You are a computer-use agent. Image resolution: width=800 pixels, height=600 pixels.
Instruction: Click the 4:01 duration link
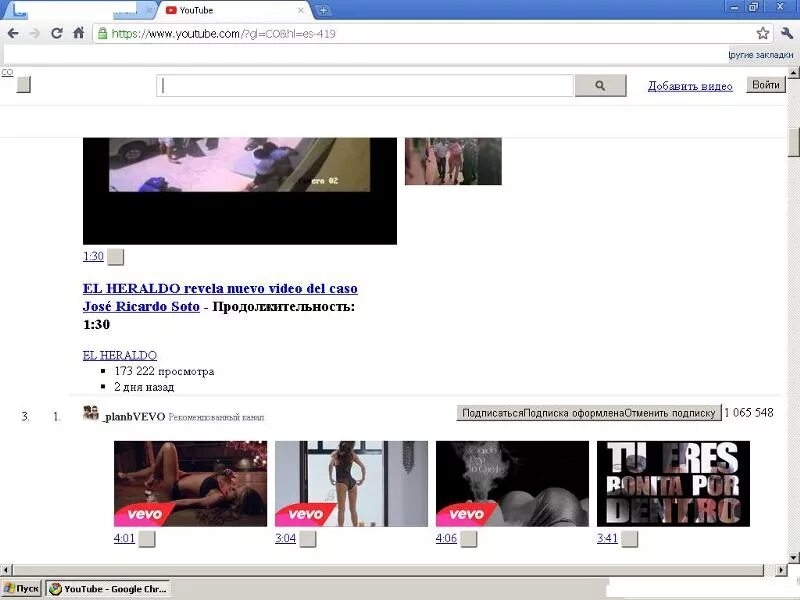pyautogui.click(x=124, y=538)
